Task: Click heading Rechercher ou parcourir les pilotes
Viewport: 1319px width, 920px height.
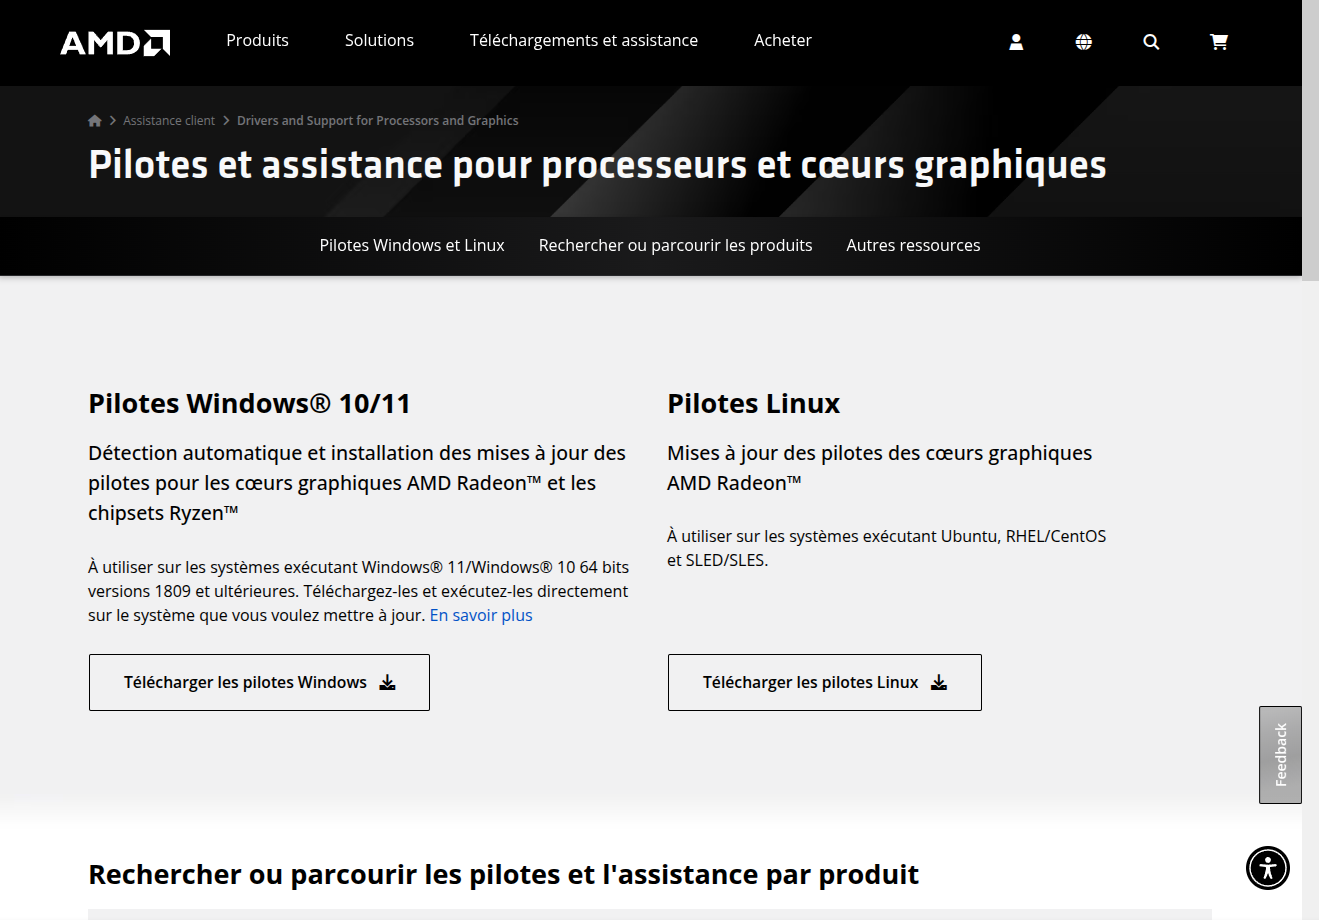Action: [x=503, y=874]
